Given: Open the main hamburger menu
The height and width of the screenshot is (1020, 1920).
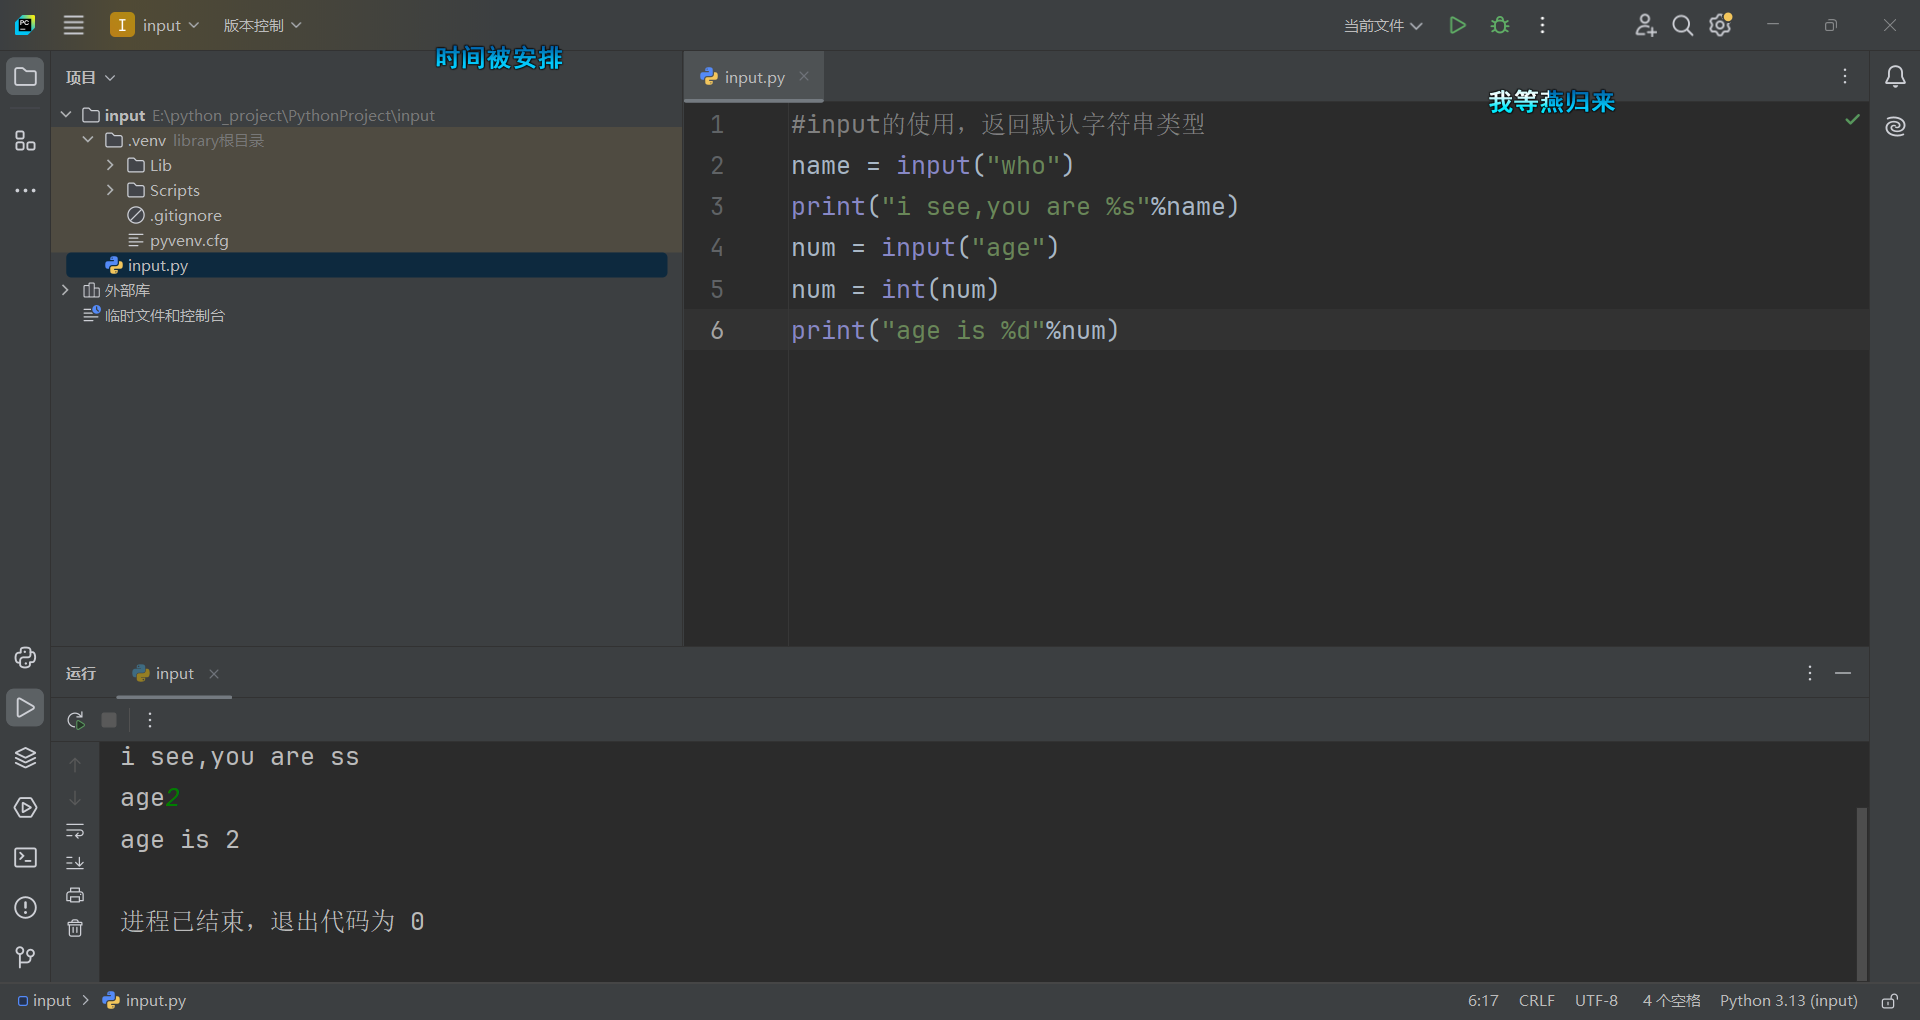Looking at the screenshot, I should click(x=73, y=25).
